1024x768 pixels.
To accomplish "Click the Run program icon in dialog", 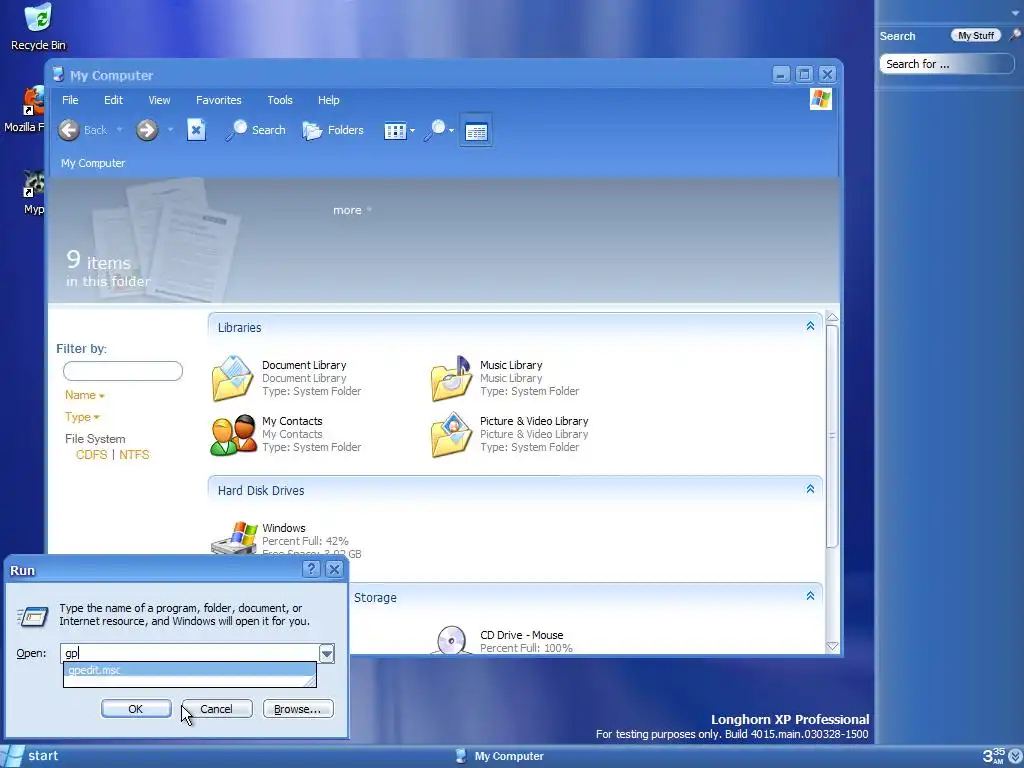I will pos(33,616).
